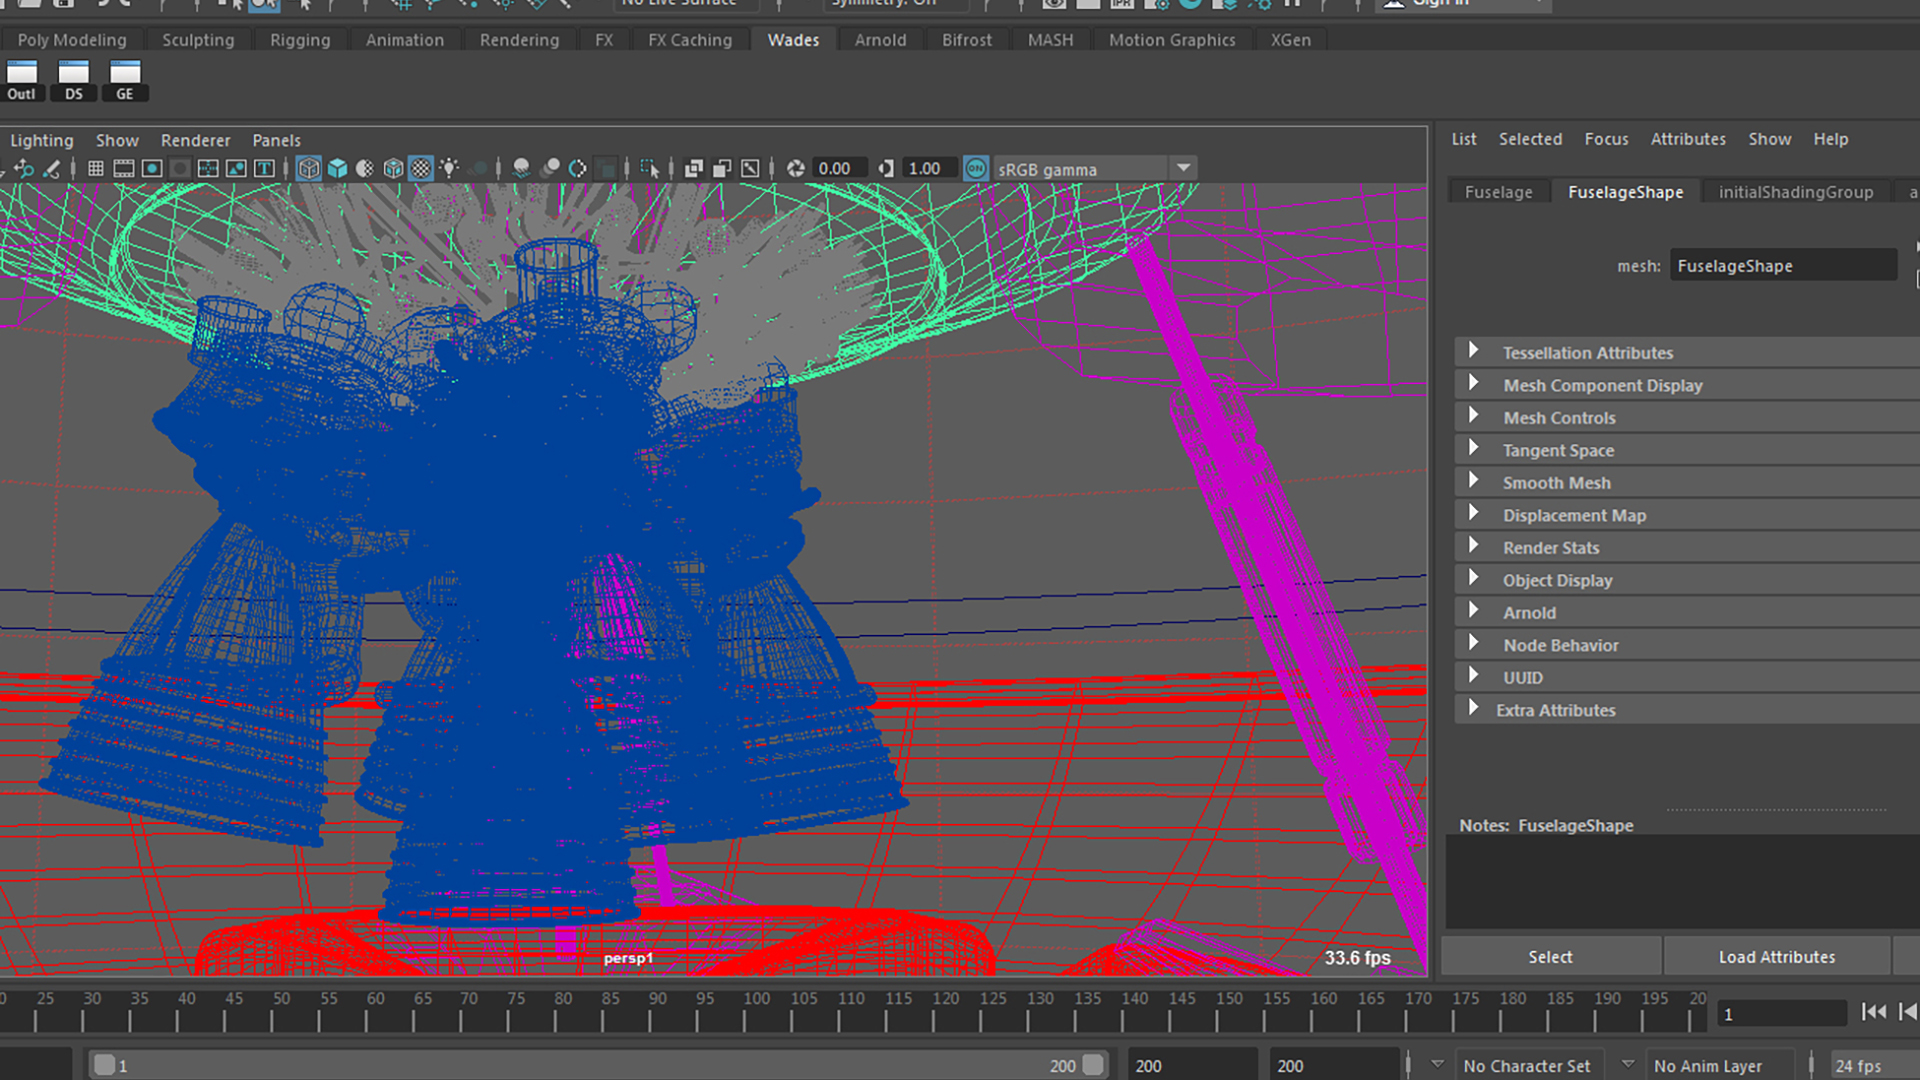Toggle film gate icon in panel toolbar
The width and height of the screenshot is (1920, 1080).
pyautogui.click(x=123, y=169)
